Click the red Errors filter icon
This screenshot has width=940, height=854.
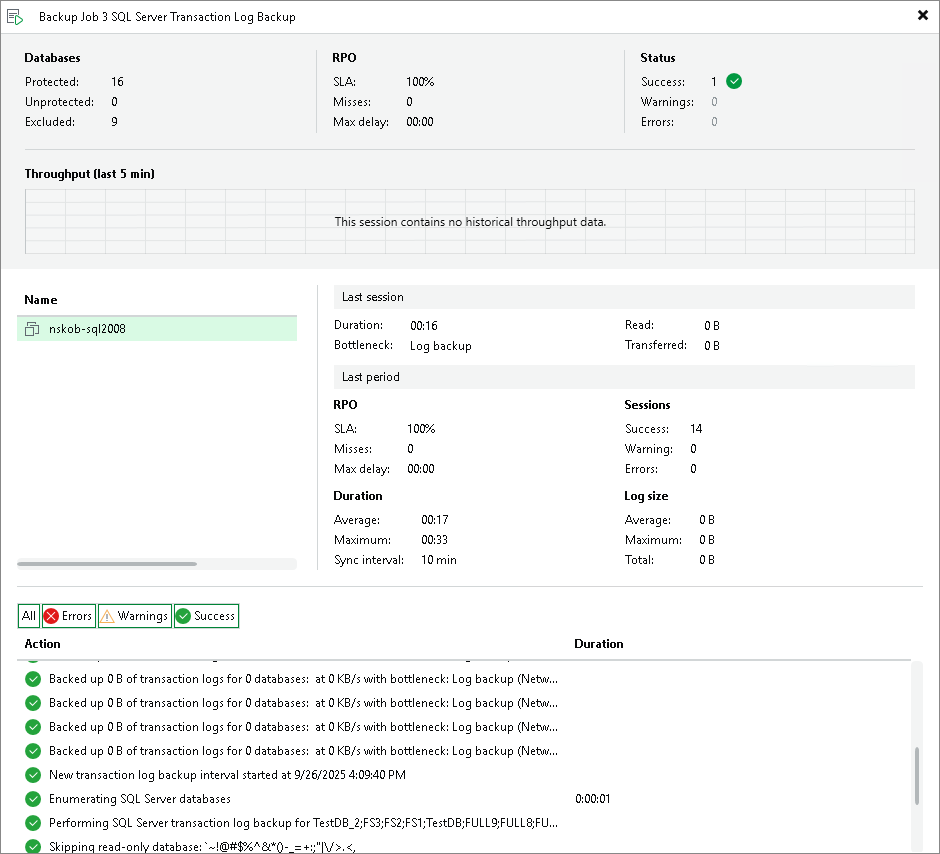point(52,616)
